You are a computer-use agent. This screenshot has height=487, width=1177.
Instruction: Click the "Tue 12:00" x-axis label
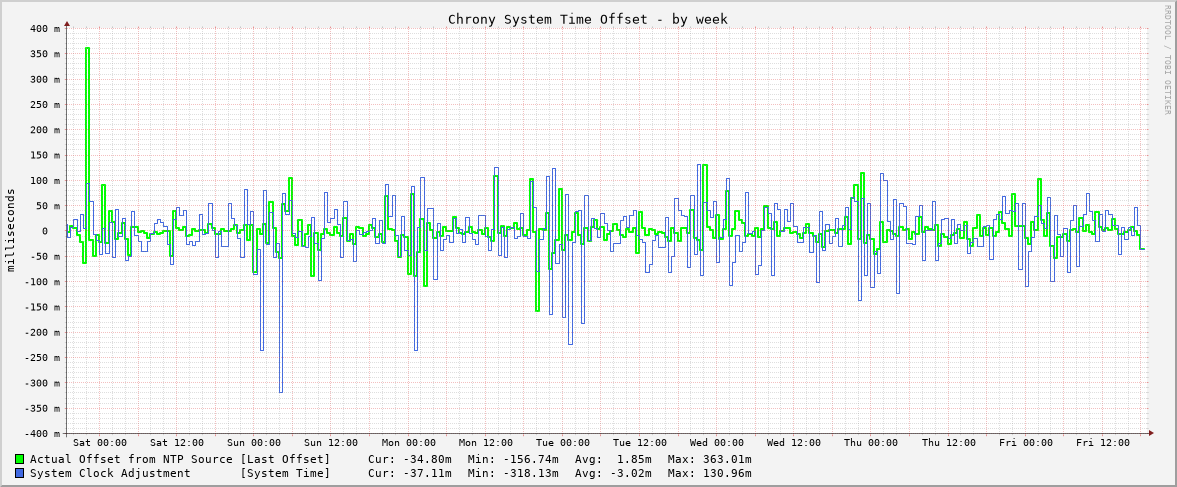[x=640, y=443]
